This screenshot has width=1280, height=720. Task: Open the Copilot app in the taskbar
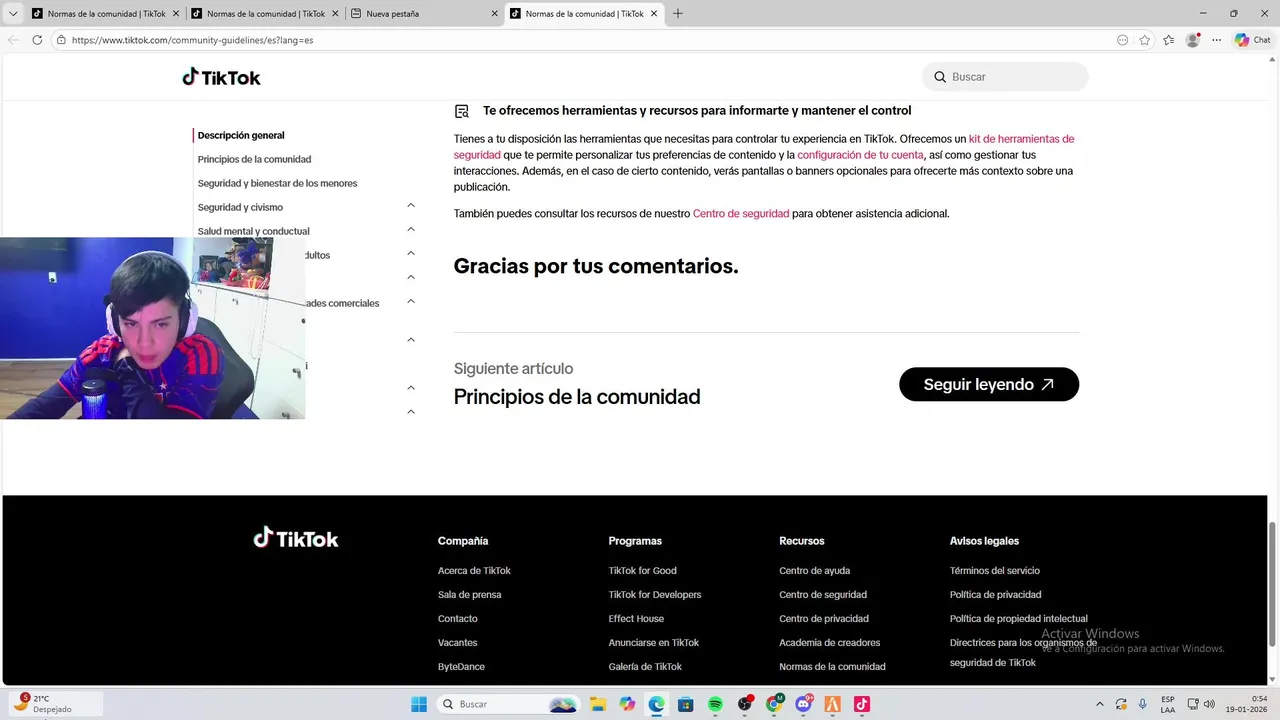[x=627, y=704]
